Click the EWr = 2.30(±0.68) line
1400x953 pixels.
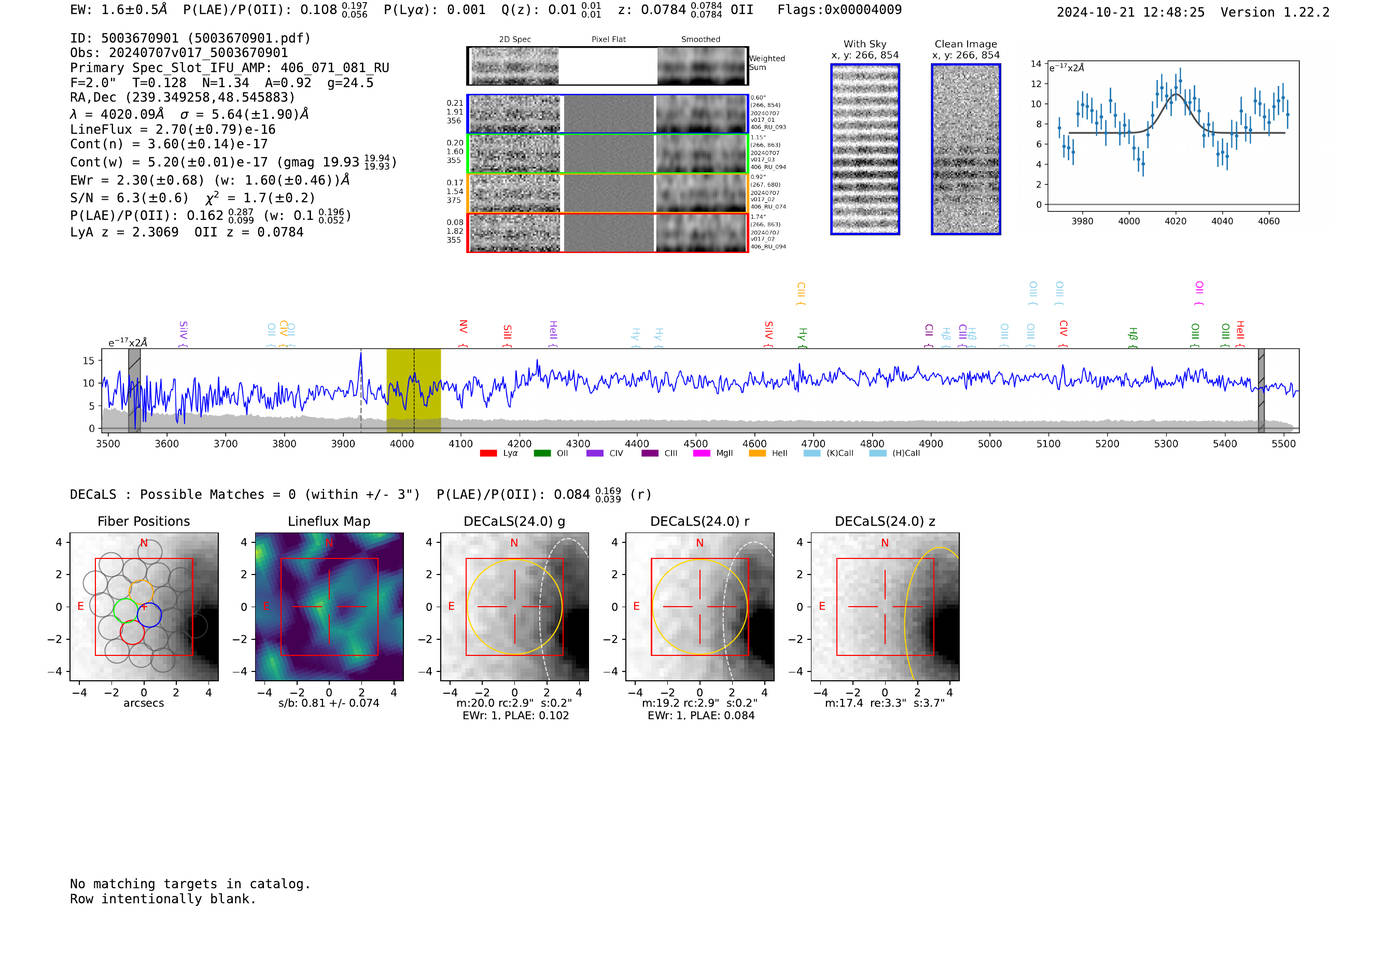(x=210, y=180)
